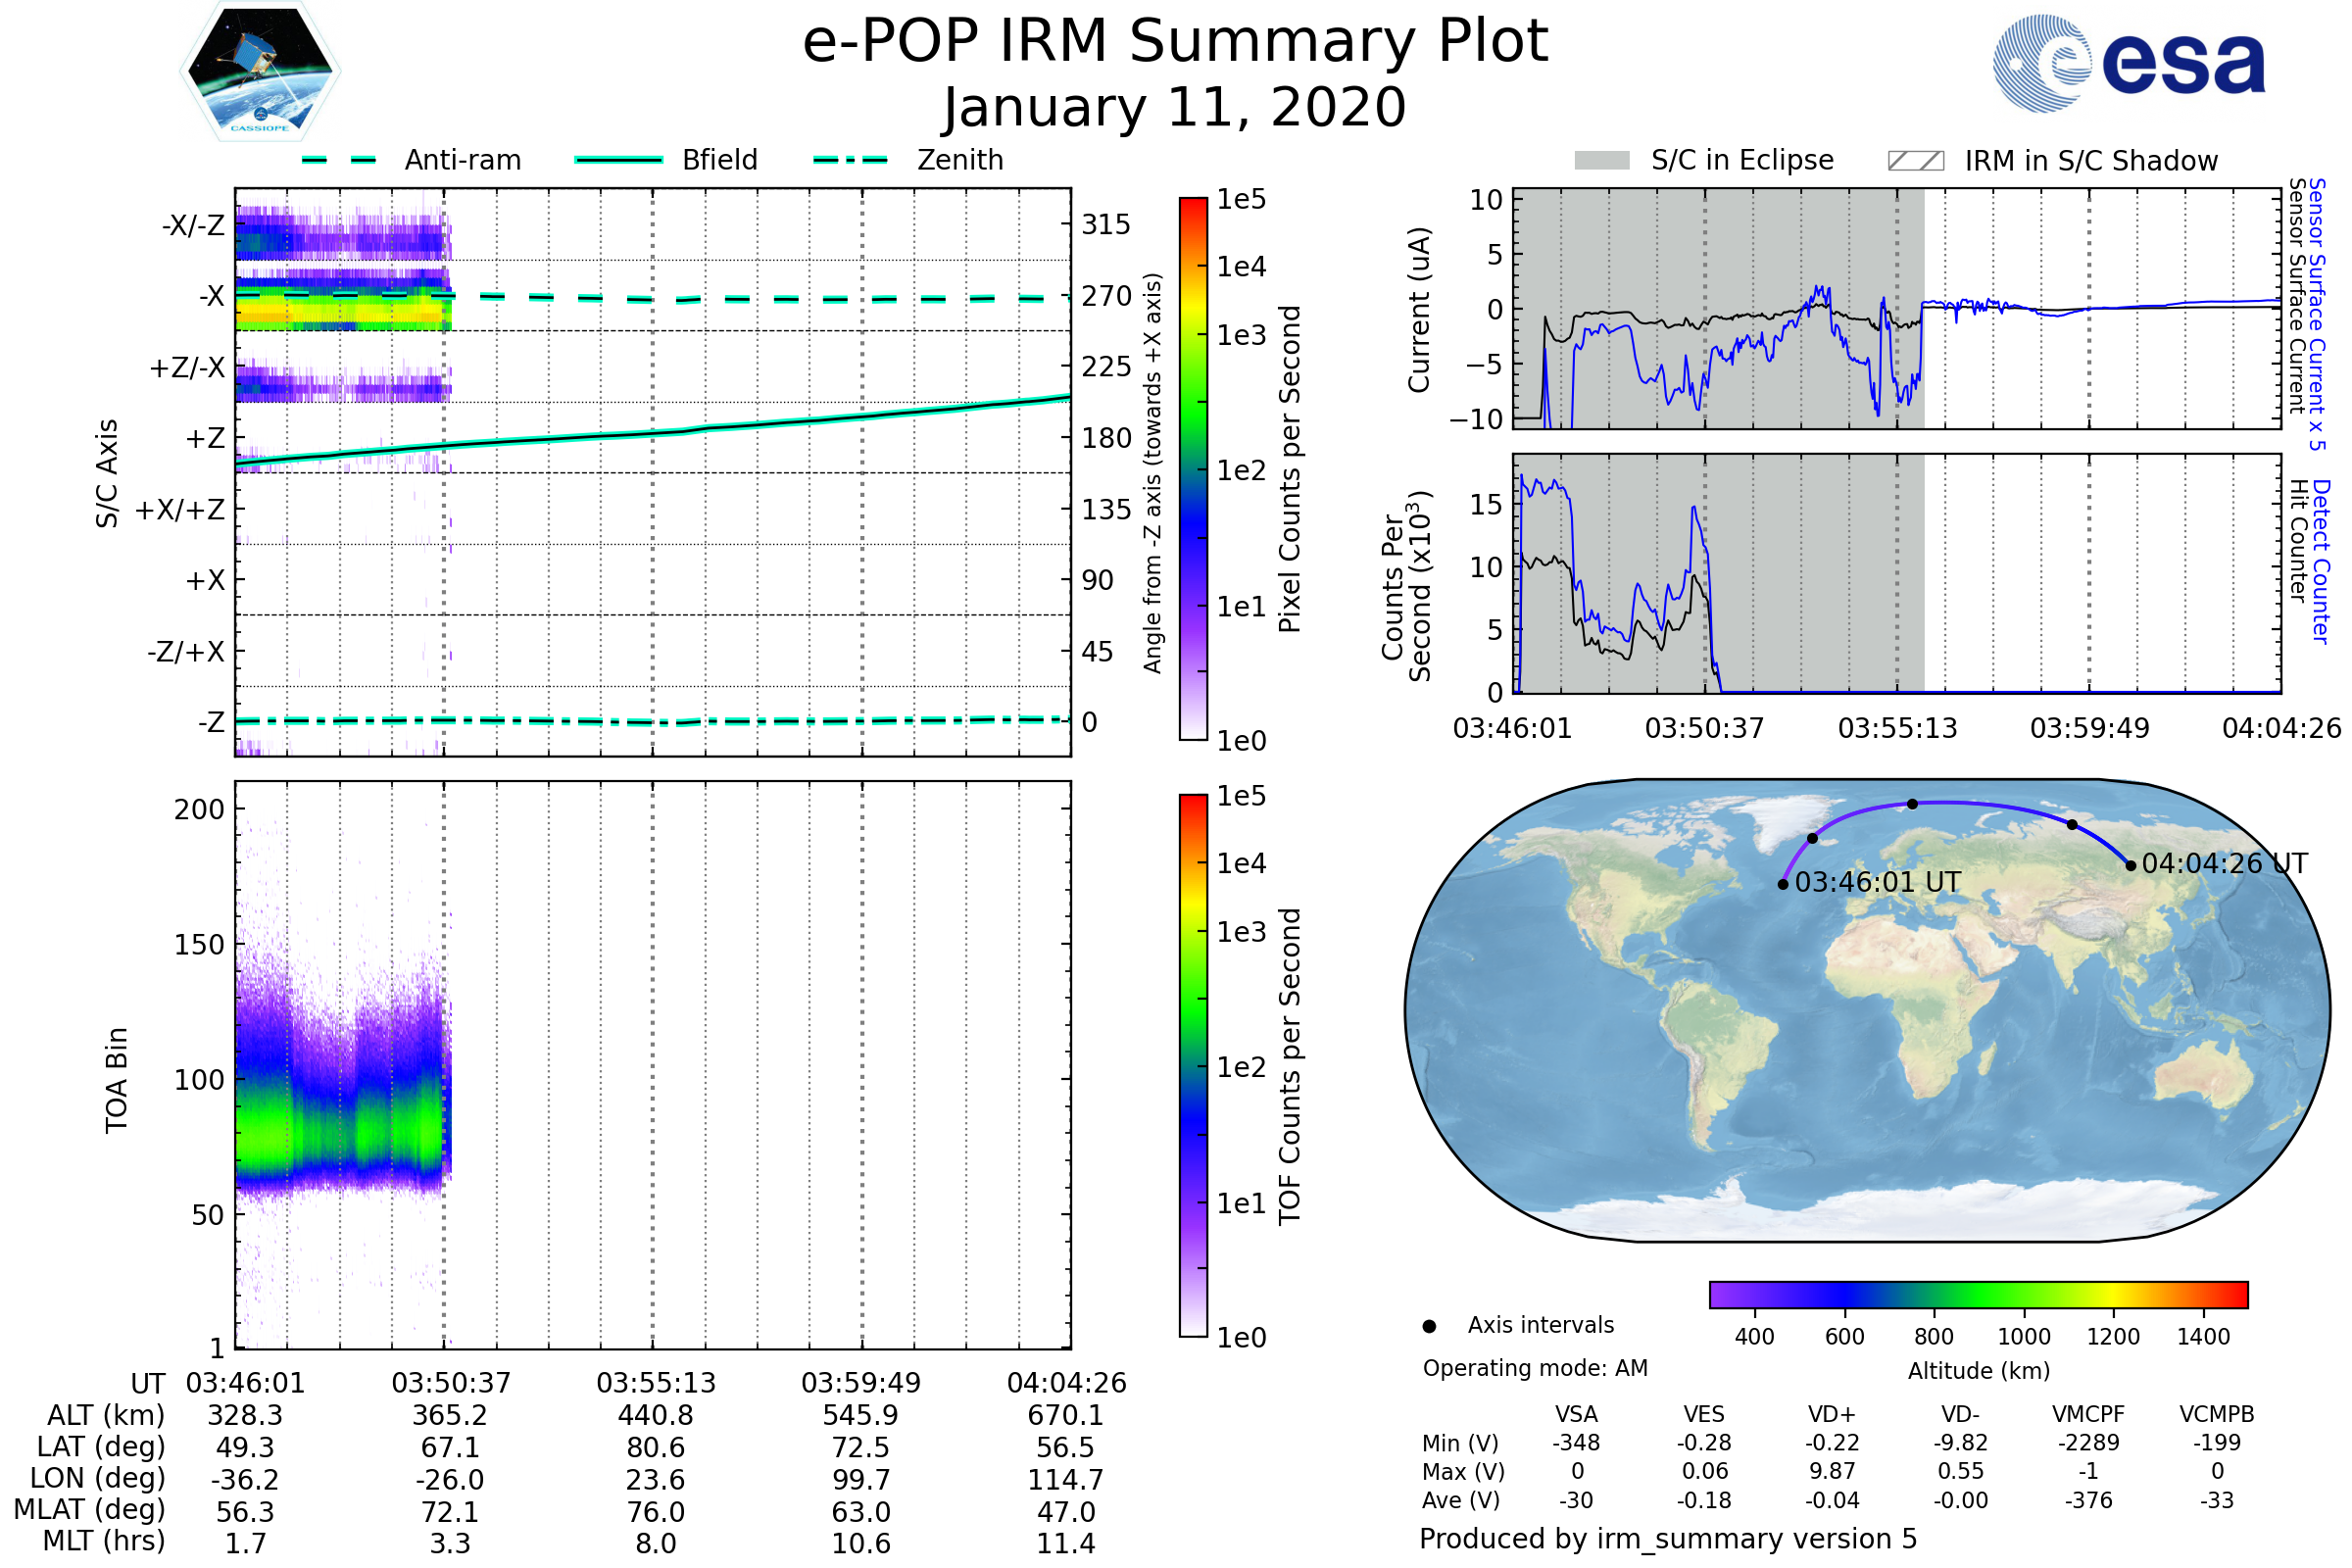This screenshot has width=2352, height=1568.
Task: Click the e-POP IRM Summary Plot title
Action: (1175, 42)
